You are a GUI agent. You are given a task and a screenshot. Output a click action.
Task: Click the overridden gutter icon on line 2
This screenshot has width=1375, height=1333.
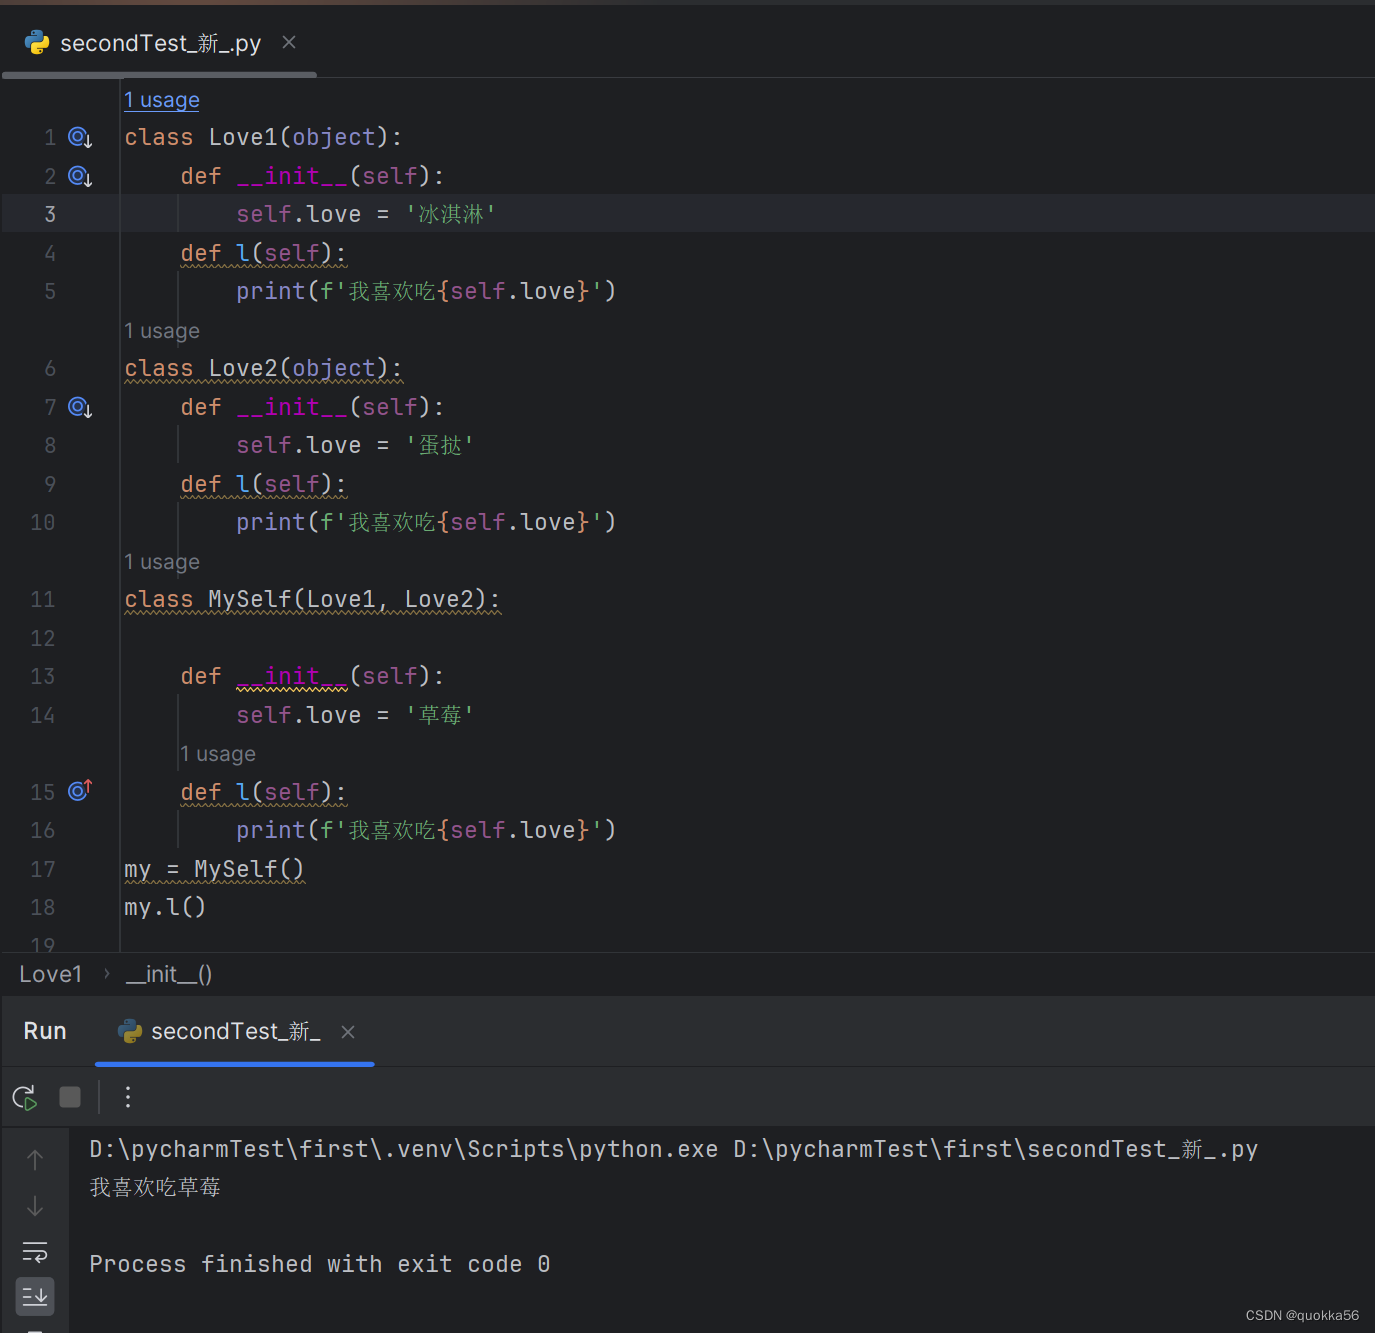point(80,176)
